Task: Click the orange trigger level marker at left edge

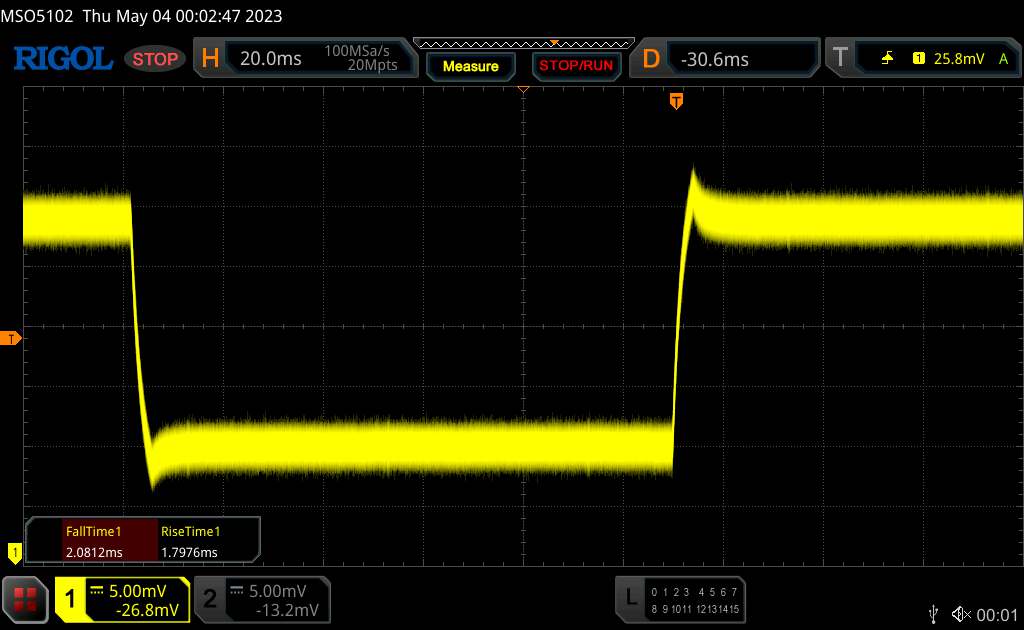Action: pos(11,339)
